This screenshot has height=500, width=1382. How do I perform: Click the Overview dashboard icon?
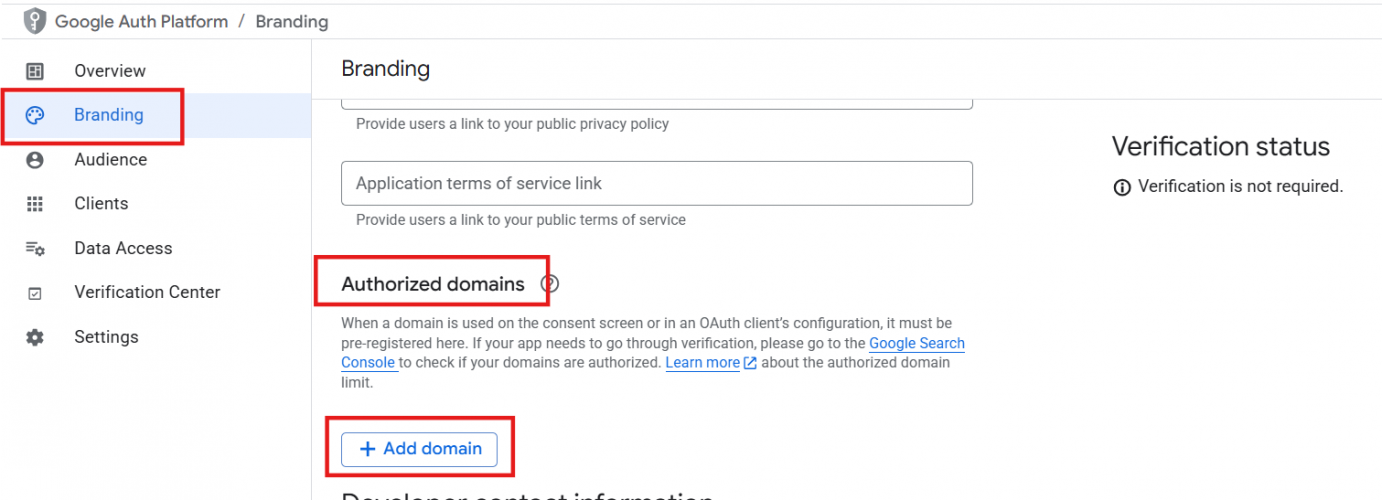point(35,71)
